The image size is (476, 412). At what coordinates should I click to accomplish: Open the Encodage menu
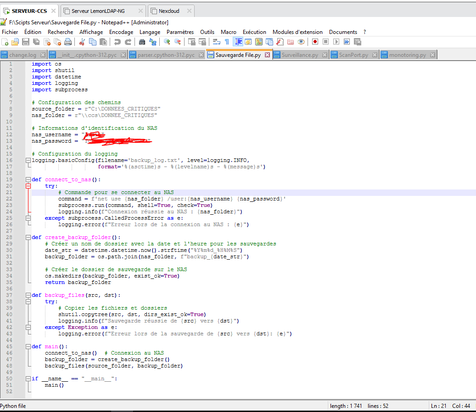(121, 32)
